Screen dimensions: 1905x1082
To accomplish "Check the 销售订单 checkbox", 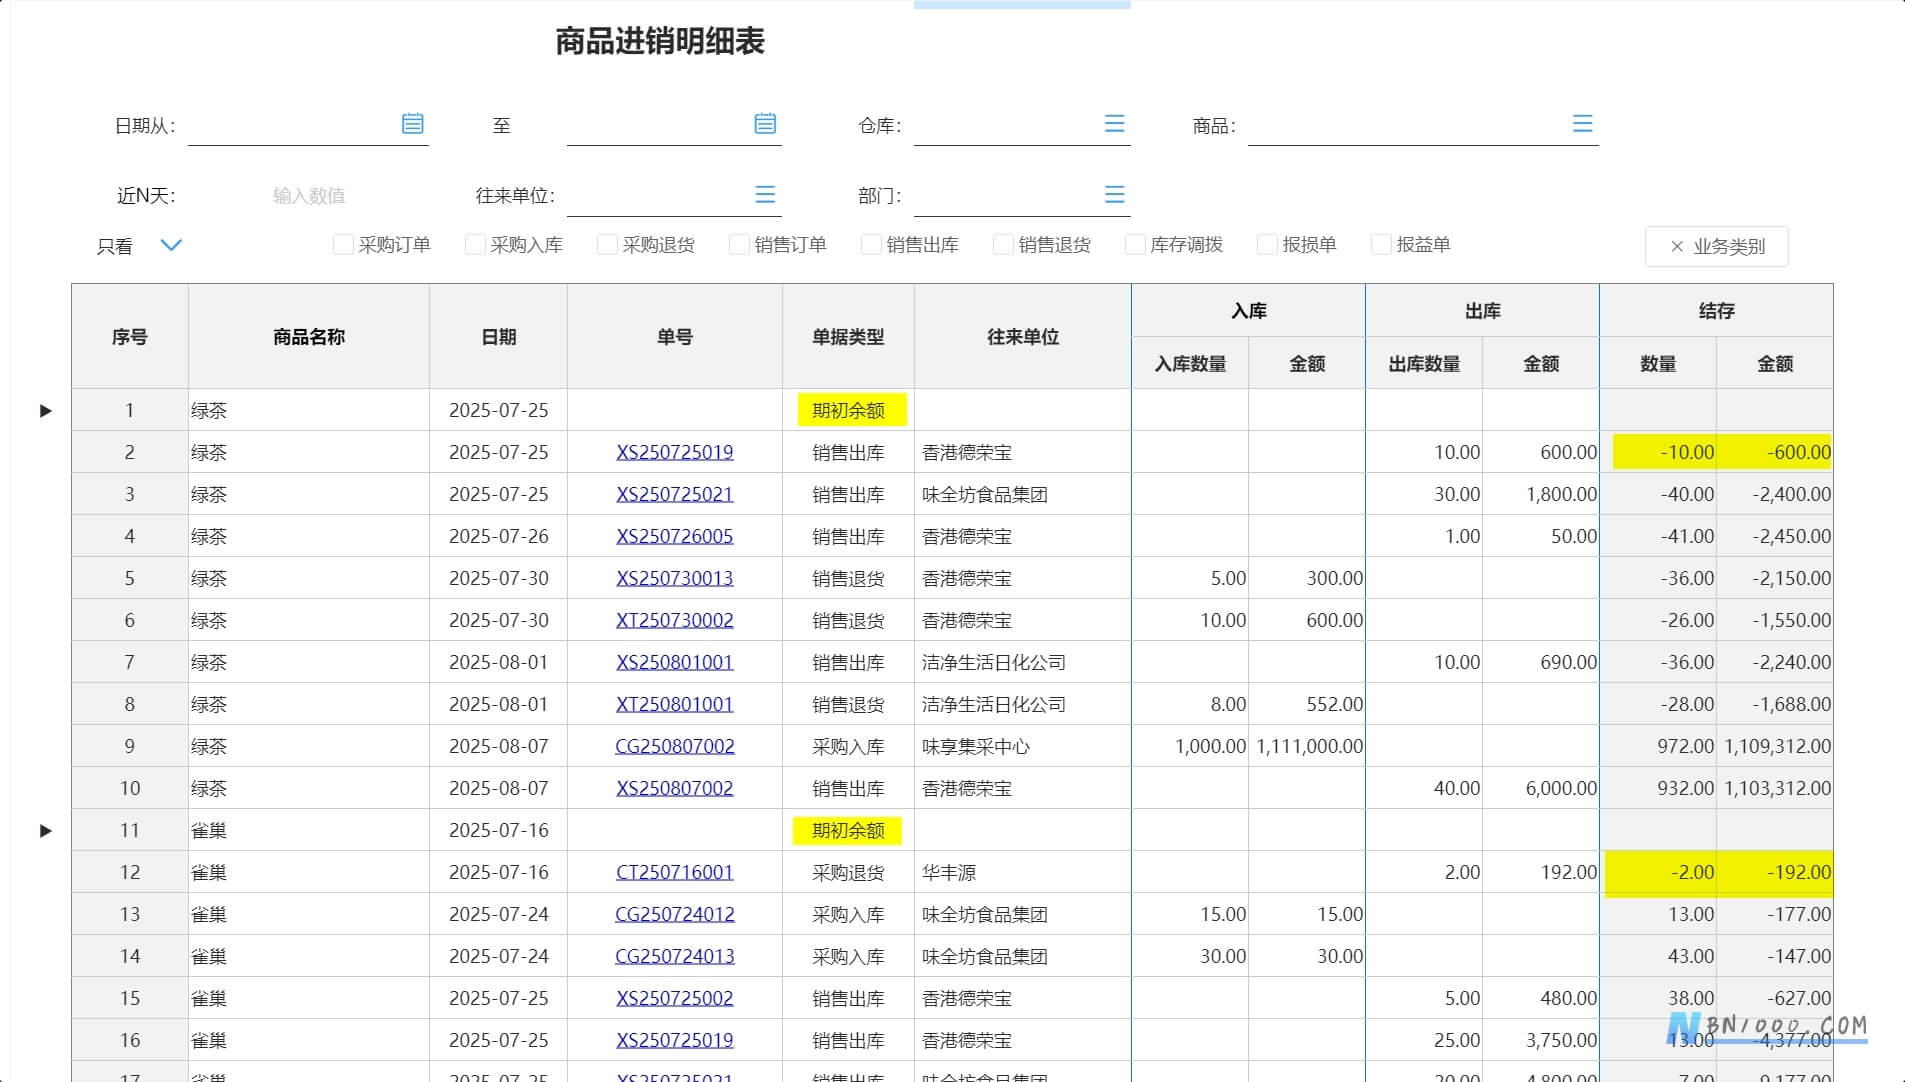I will point(739,244).
